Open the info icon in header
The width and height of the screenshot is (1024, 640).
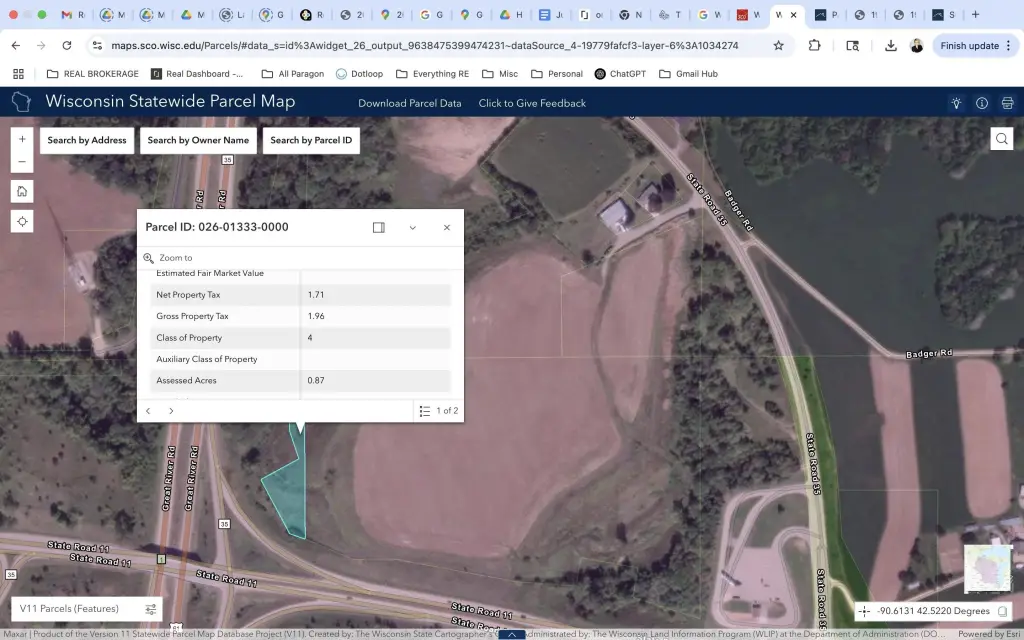982,103
